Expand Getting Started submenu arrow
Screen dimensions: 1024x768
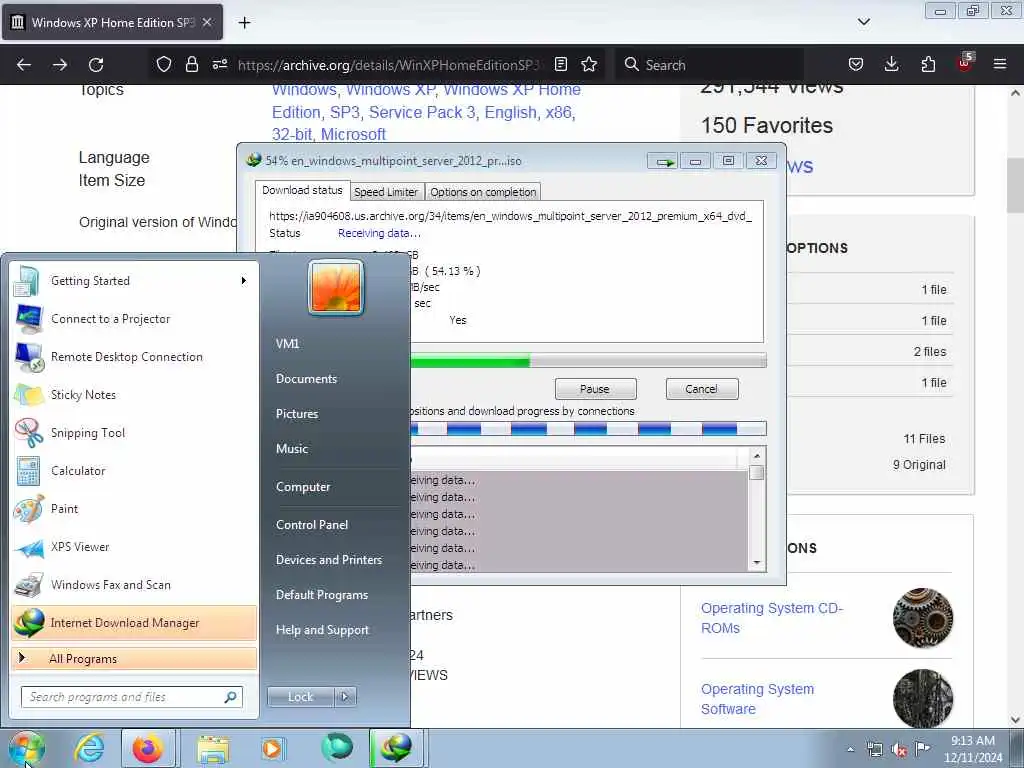coord(244,281)
